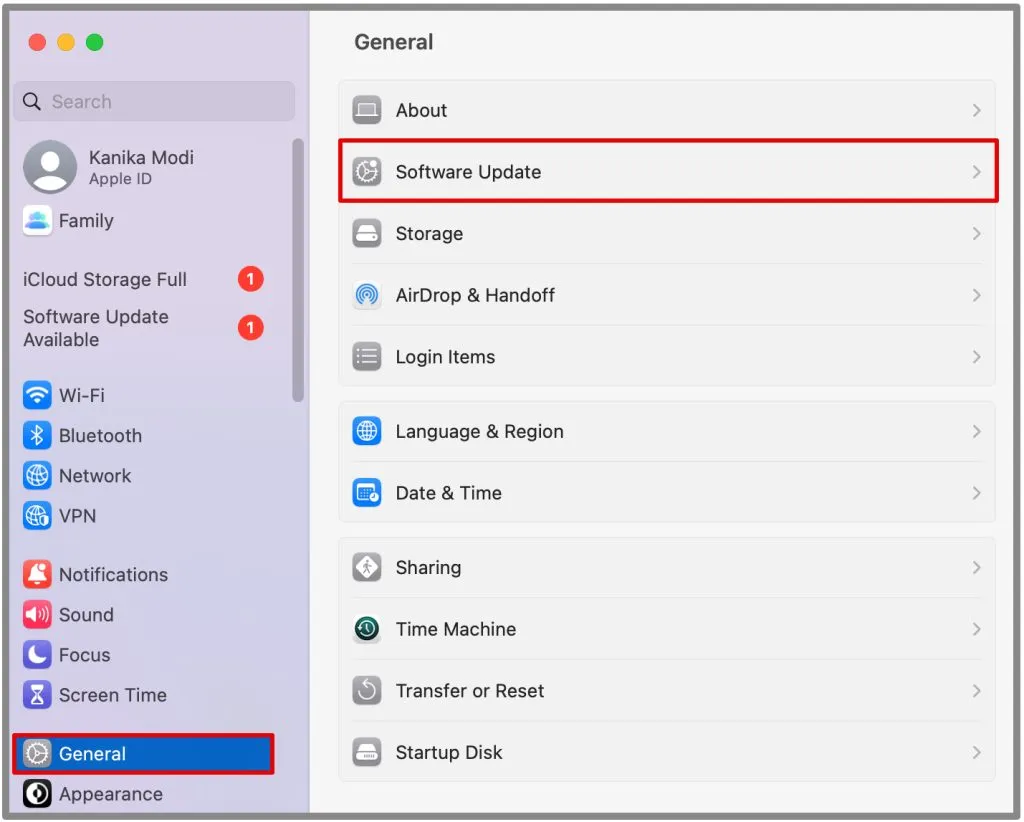Open Bluetooth icon in sidebar
This screenshot has height=822, width=1024.
(x=37, y=435)
